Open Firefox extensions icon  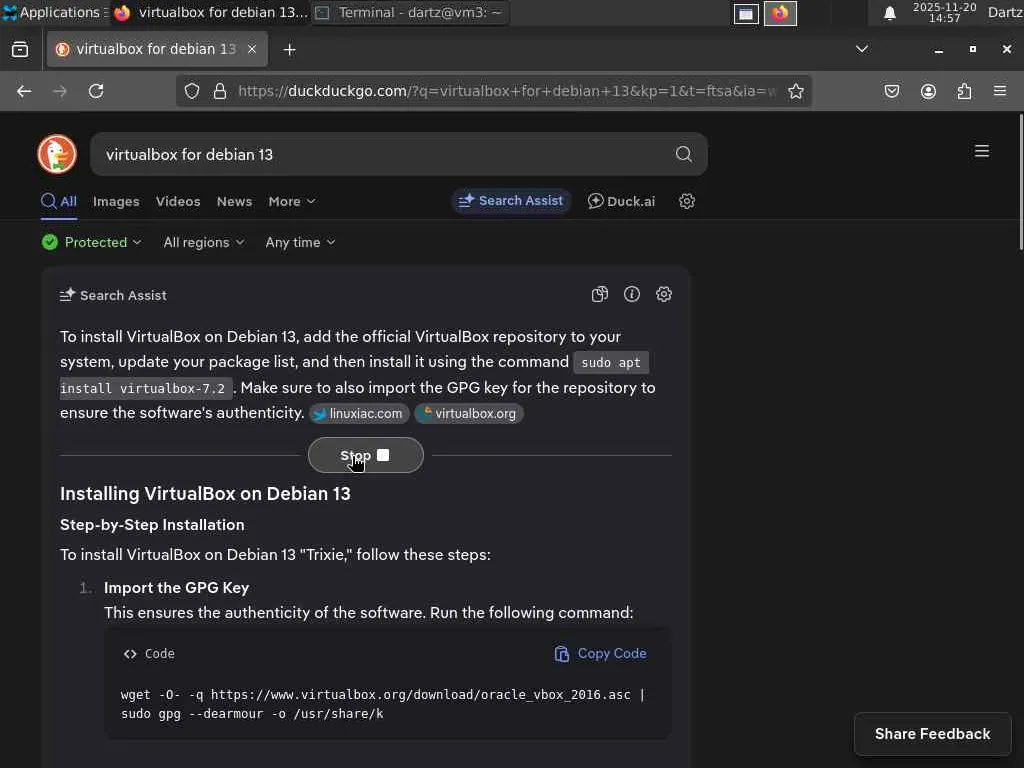pyautogui.click(x=964, y=91)
